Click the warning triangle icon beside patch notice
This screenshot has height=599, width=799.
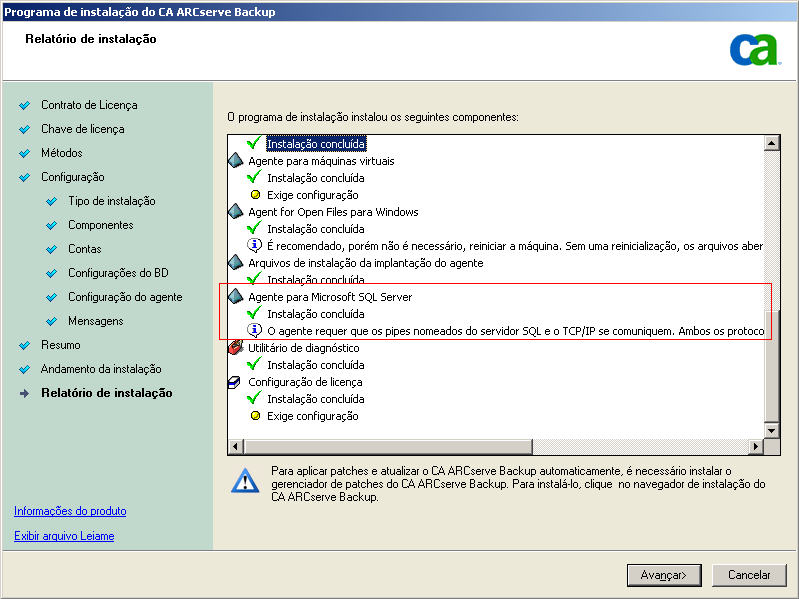(x=245, y=480)
